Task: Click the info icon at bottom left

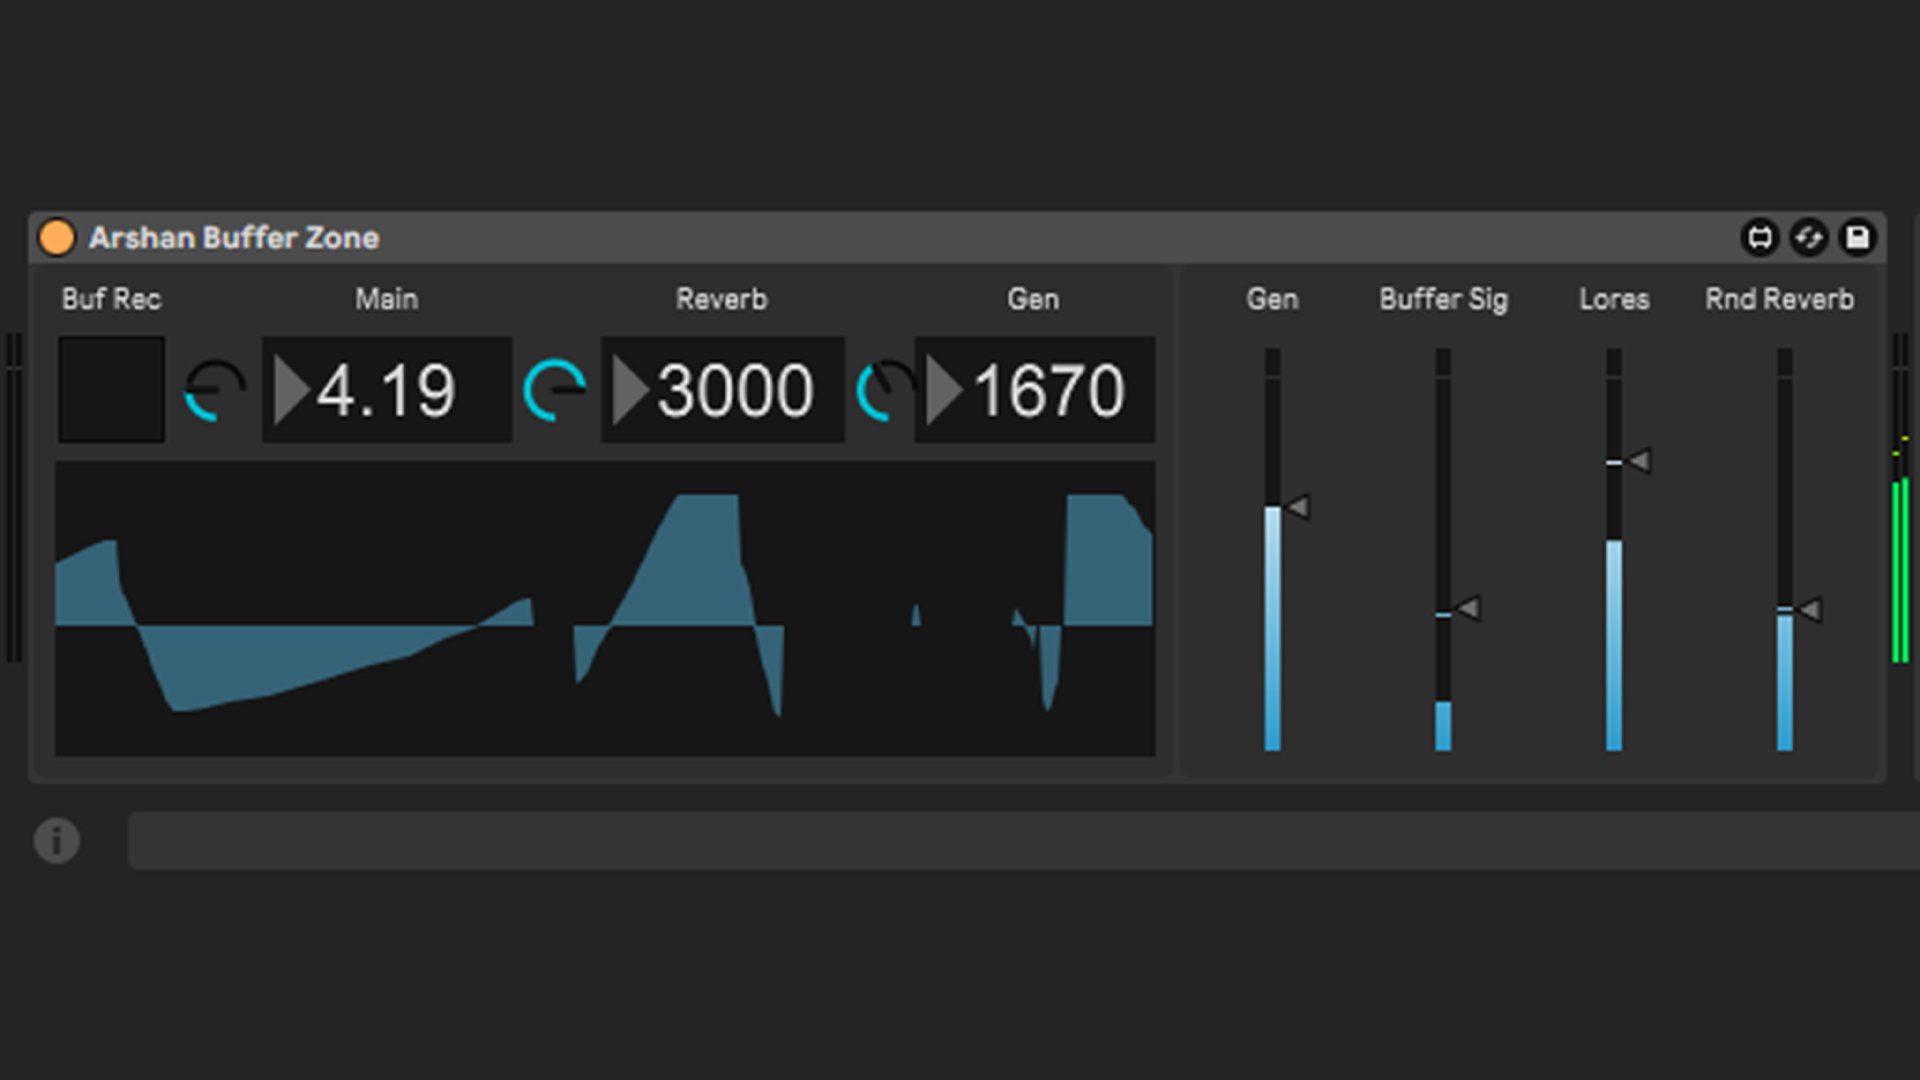Action: coord(57,840)
